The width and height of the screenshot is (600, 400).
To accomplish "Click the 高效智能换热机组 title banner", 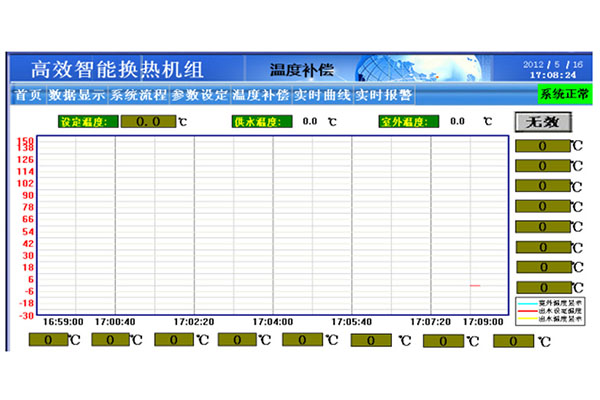I will [x=117, y=70].
